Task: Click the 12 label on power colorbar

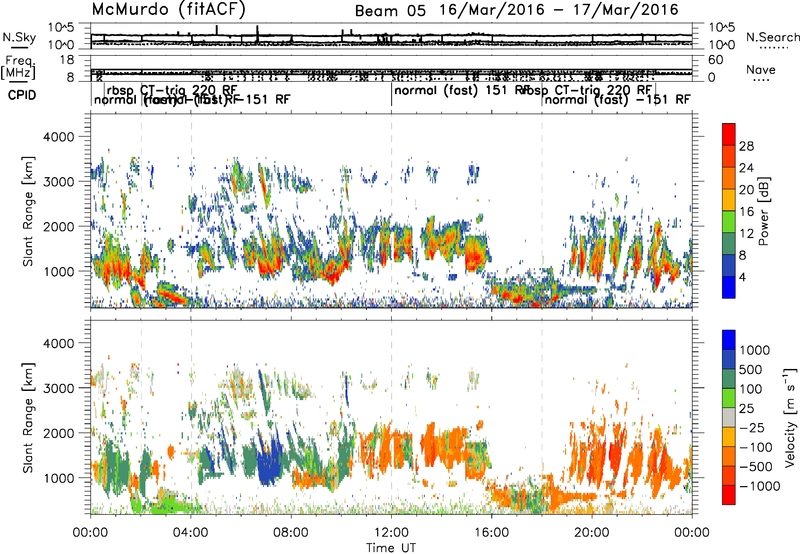Action: pyautogui.click(x=746, y=234)
